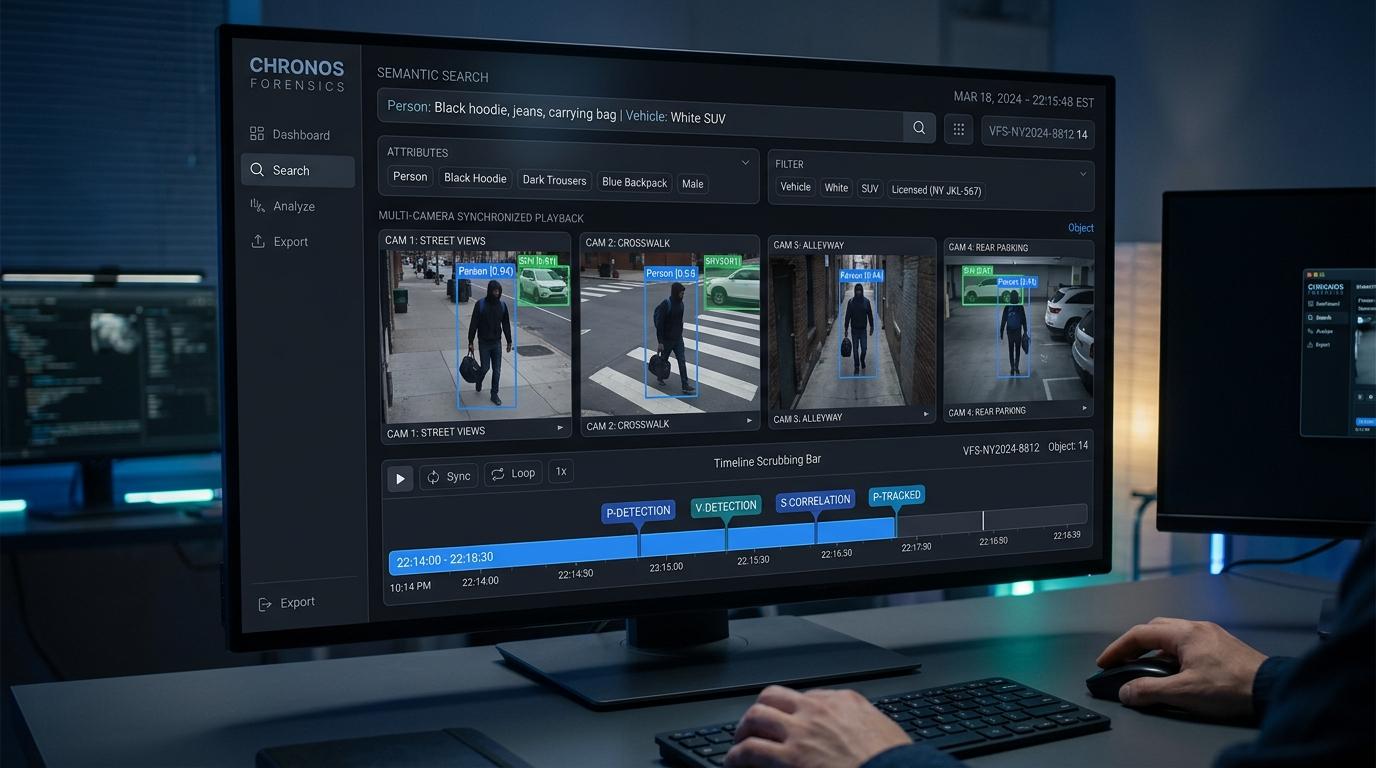
Task: Toggle the Blue Backpack attribute chip
Action: pos(634,182)
